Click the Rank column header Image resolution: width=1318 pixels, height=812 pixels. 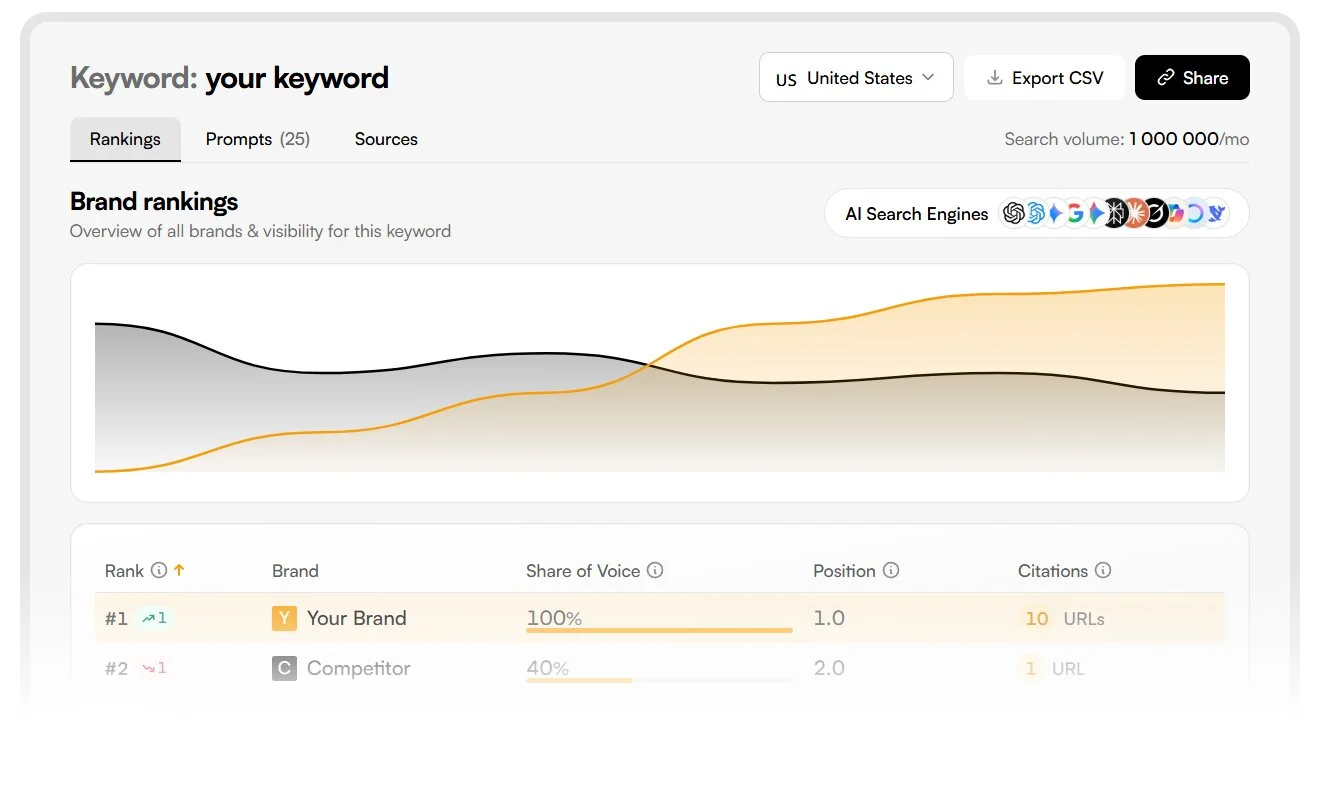click(x=124, y=570)
